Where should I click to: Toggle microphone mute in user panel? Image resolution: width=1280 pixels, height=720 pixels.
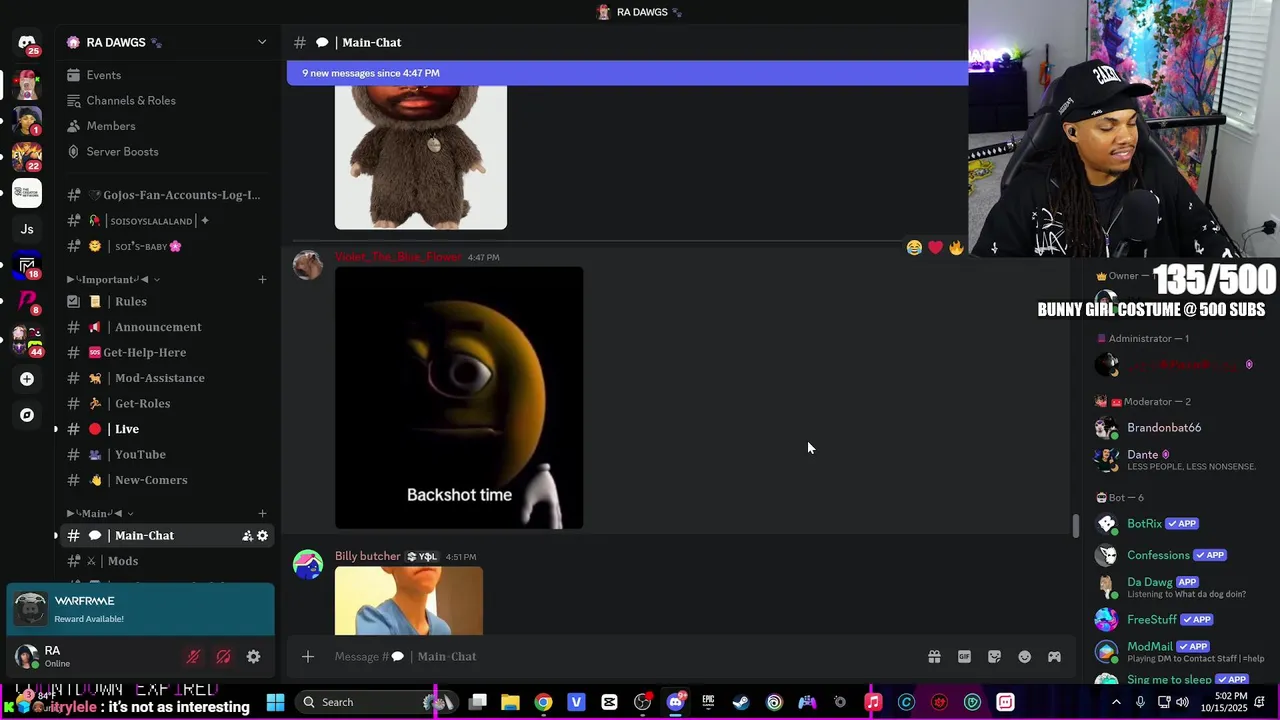[x=193, y=657]
